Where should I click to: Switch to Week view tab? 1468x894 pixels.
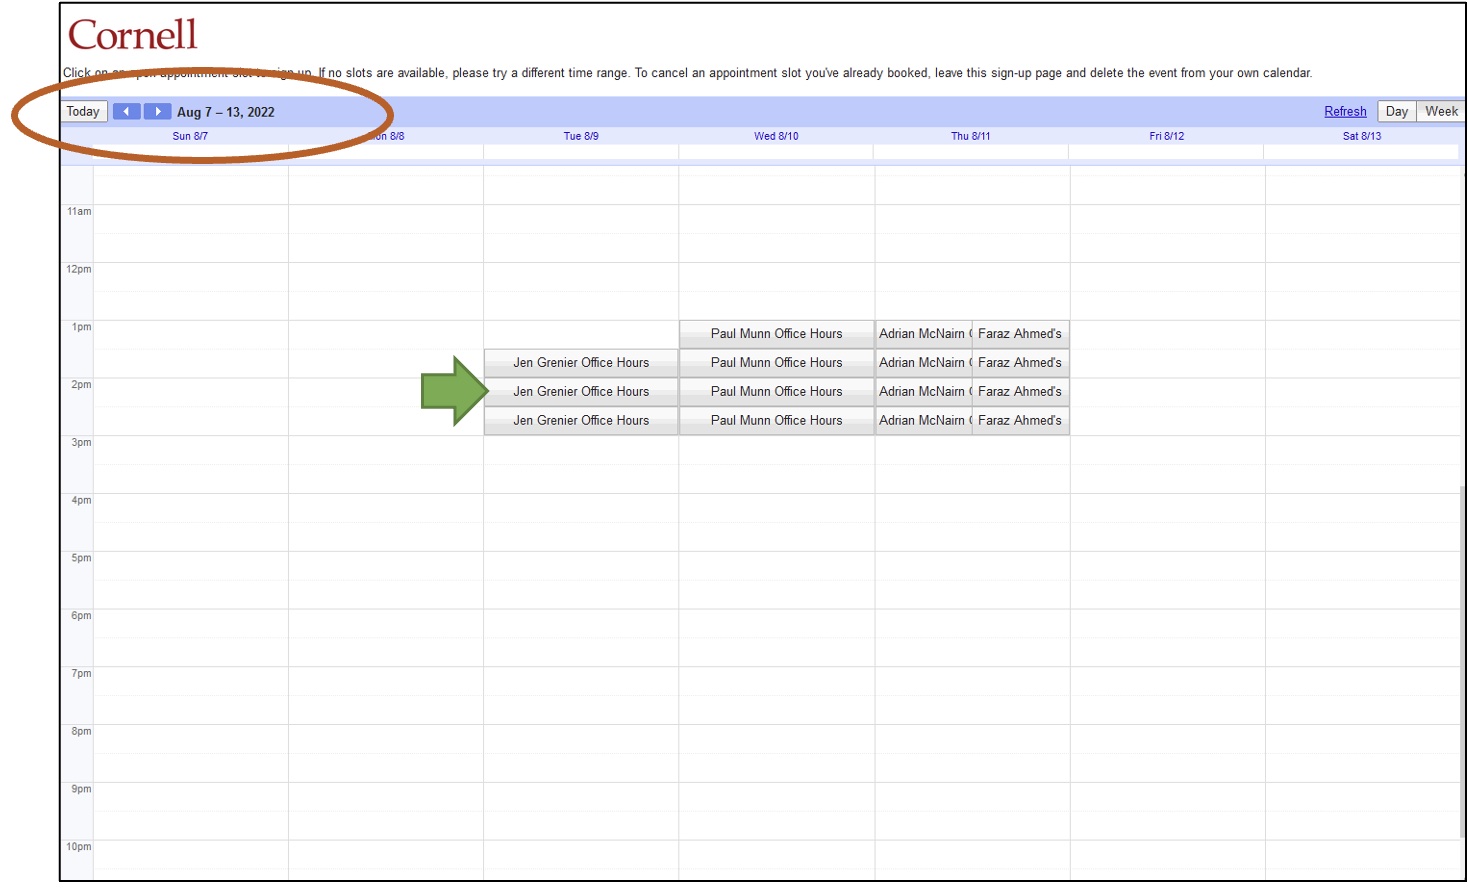click(x=1440, y=112)
